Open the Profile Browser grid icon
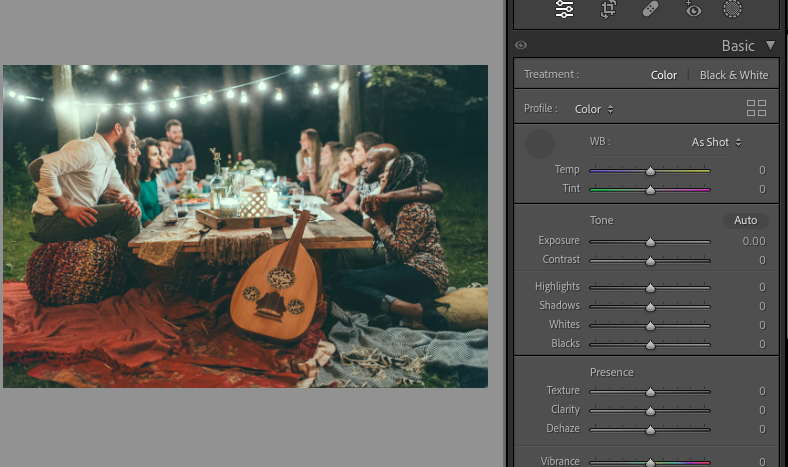The height and width of the screenshot is (467, 788). click(756, 108)
